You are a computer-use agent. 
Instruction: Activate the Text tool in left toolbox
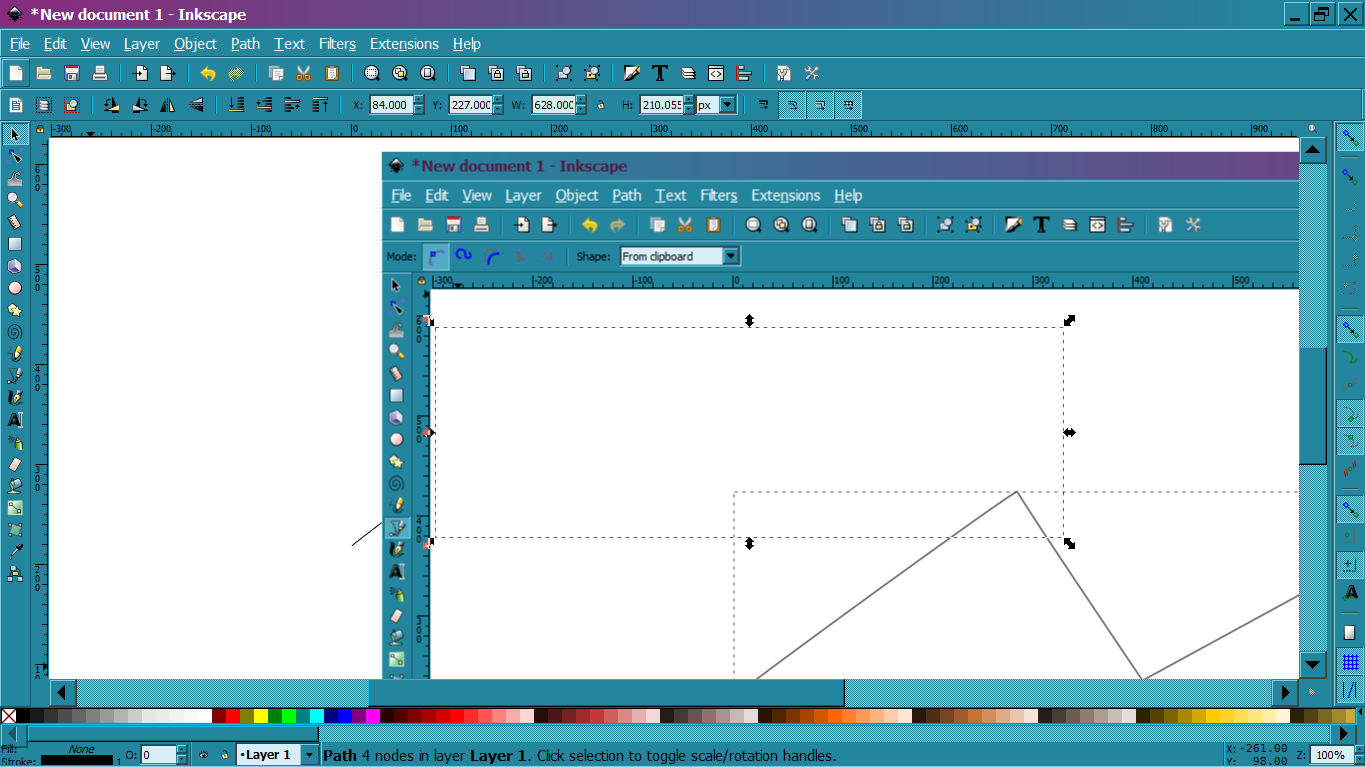point(15,420)
